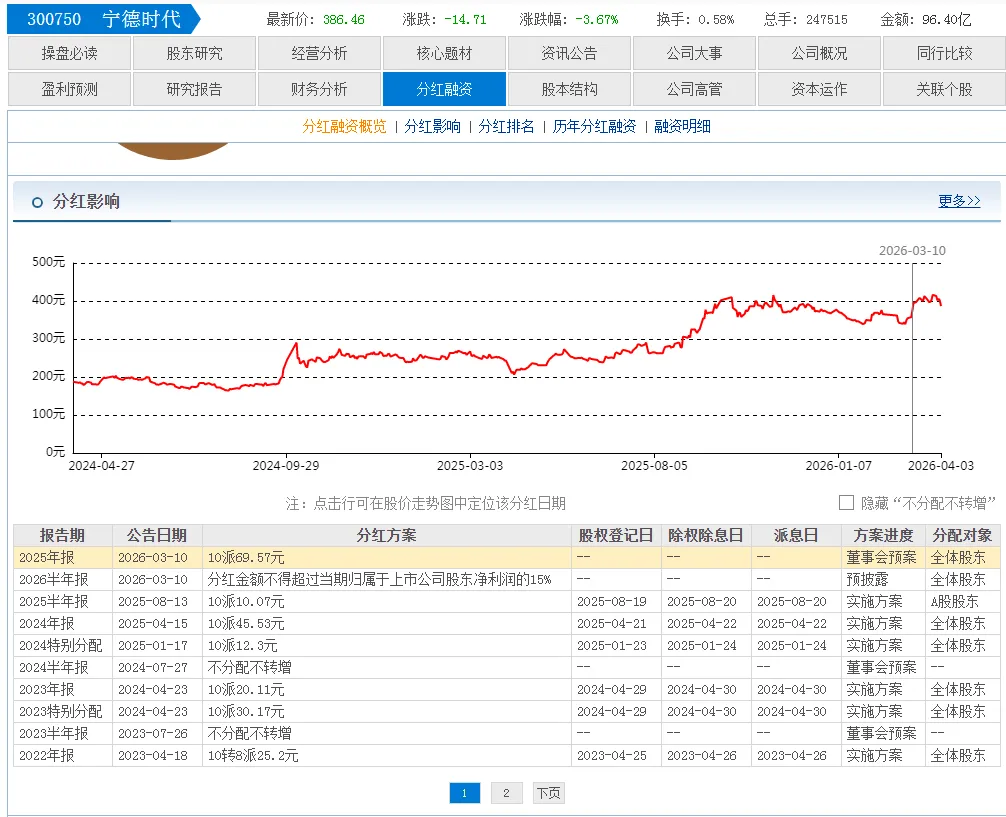Open the 股本结构 tab

click(x=570, y=89)
